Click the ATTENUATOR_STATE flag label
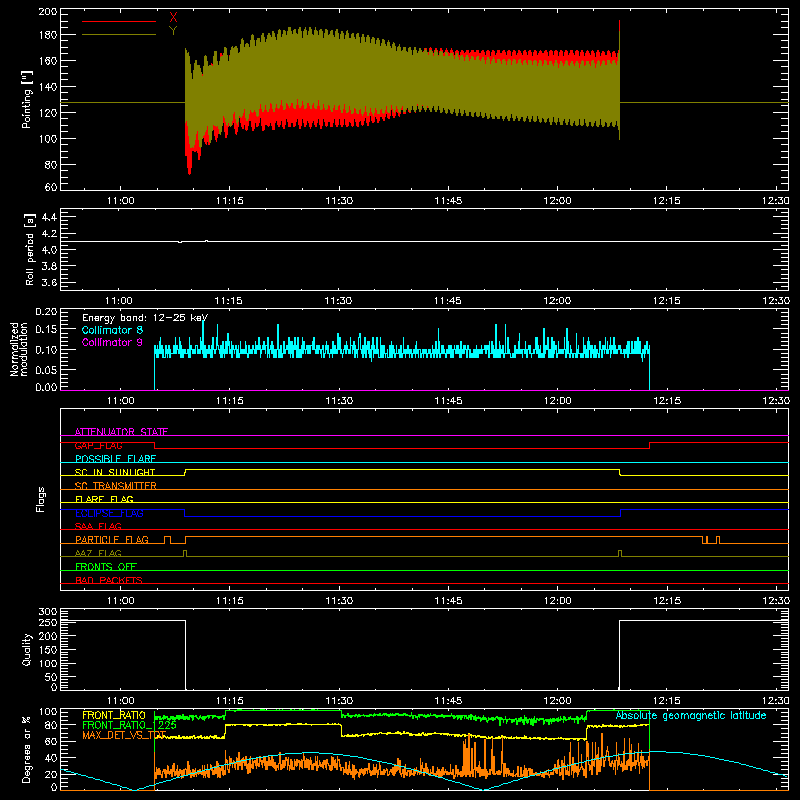The height and width of the screenshot is (800, 800). pyautogui.click(x=121, y=432)
